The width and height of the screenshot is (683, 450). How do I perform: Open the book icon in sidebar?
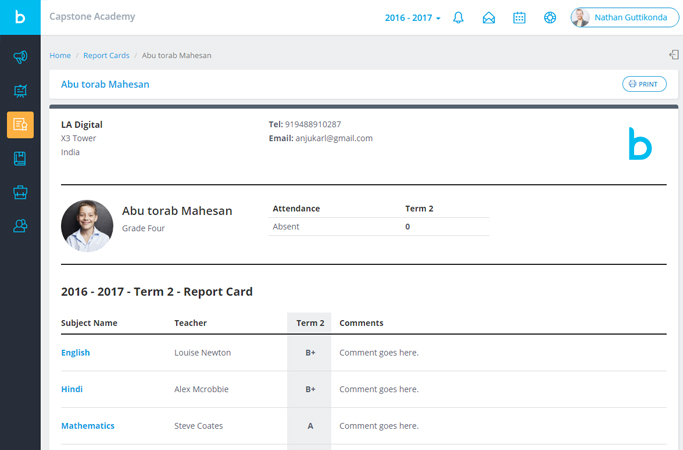[x=20, y=159]
